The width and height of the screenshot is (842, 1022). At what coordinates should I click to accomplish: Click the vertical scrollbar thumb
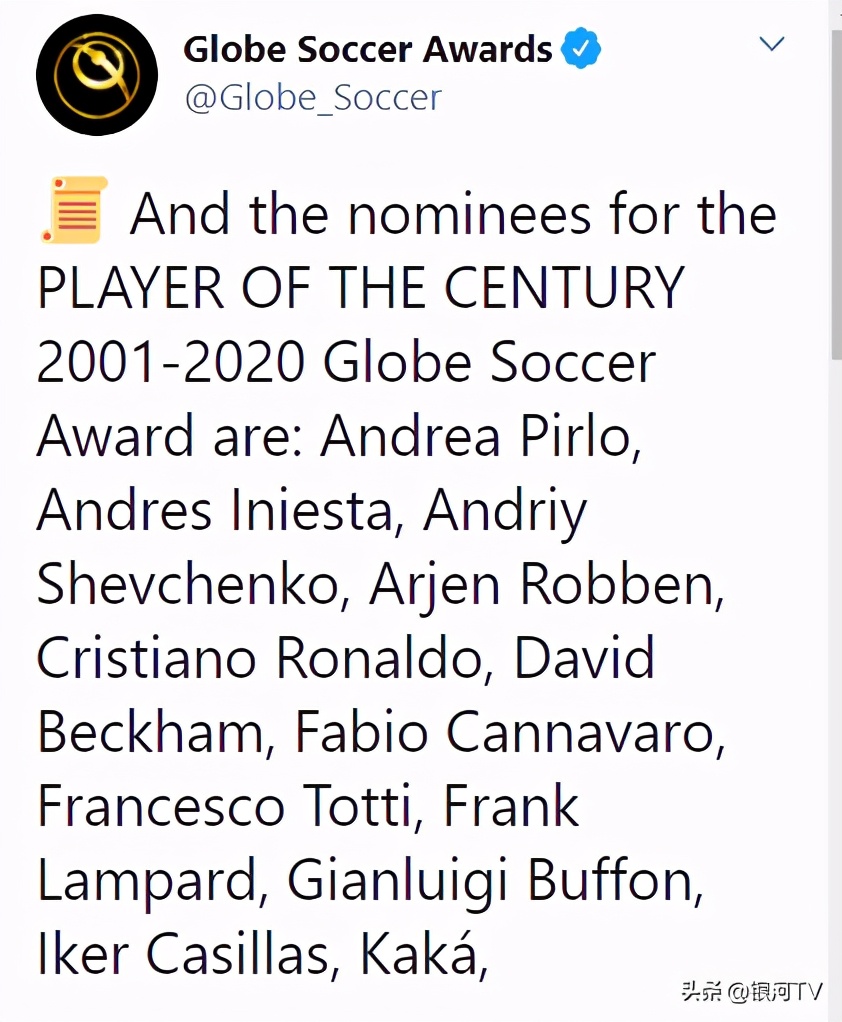click(835, 190)
